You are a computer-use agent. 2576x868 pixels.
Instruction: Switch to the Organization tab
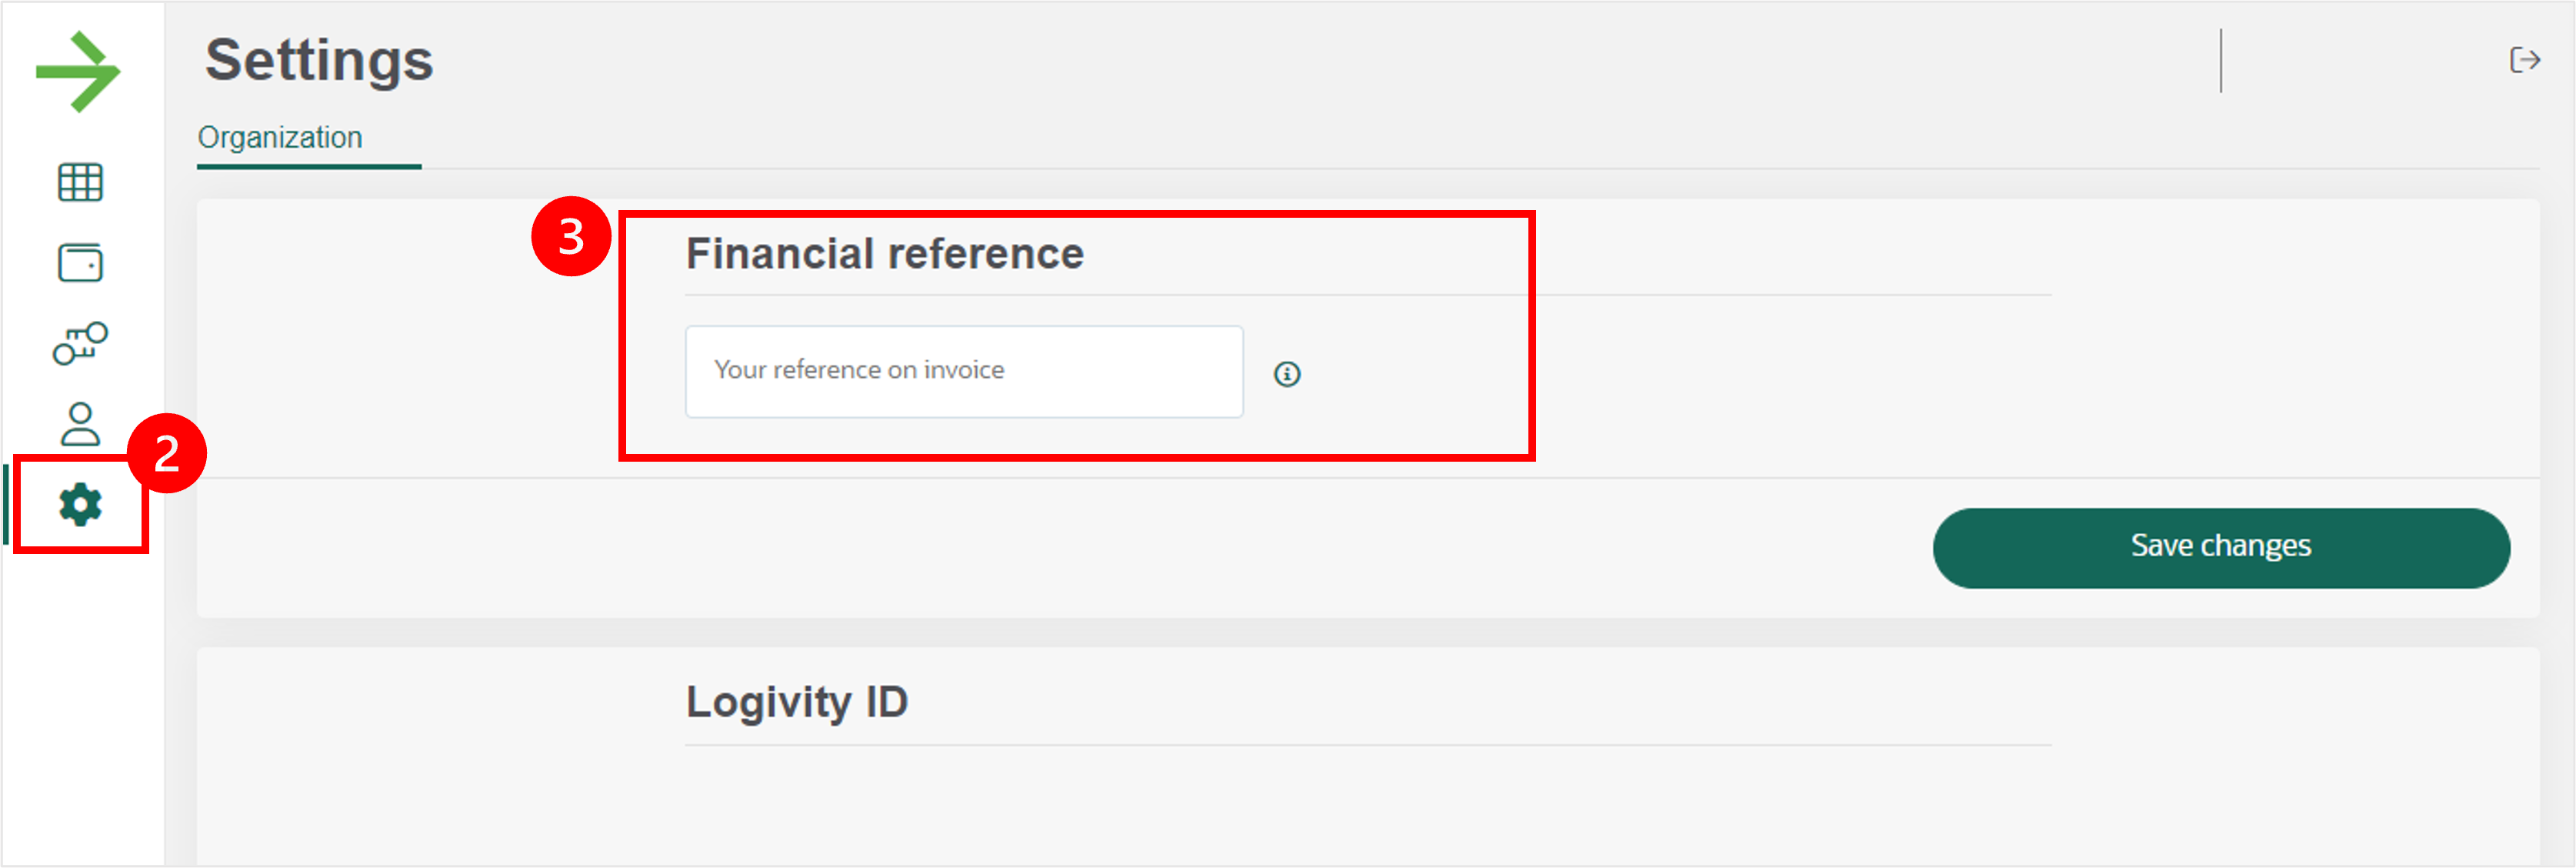[280, 137]
